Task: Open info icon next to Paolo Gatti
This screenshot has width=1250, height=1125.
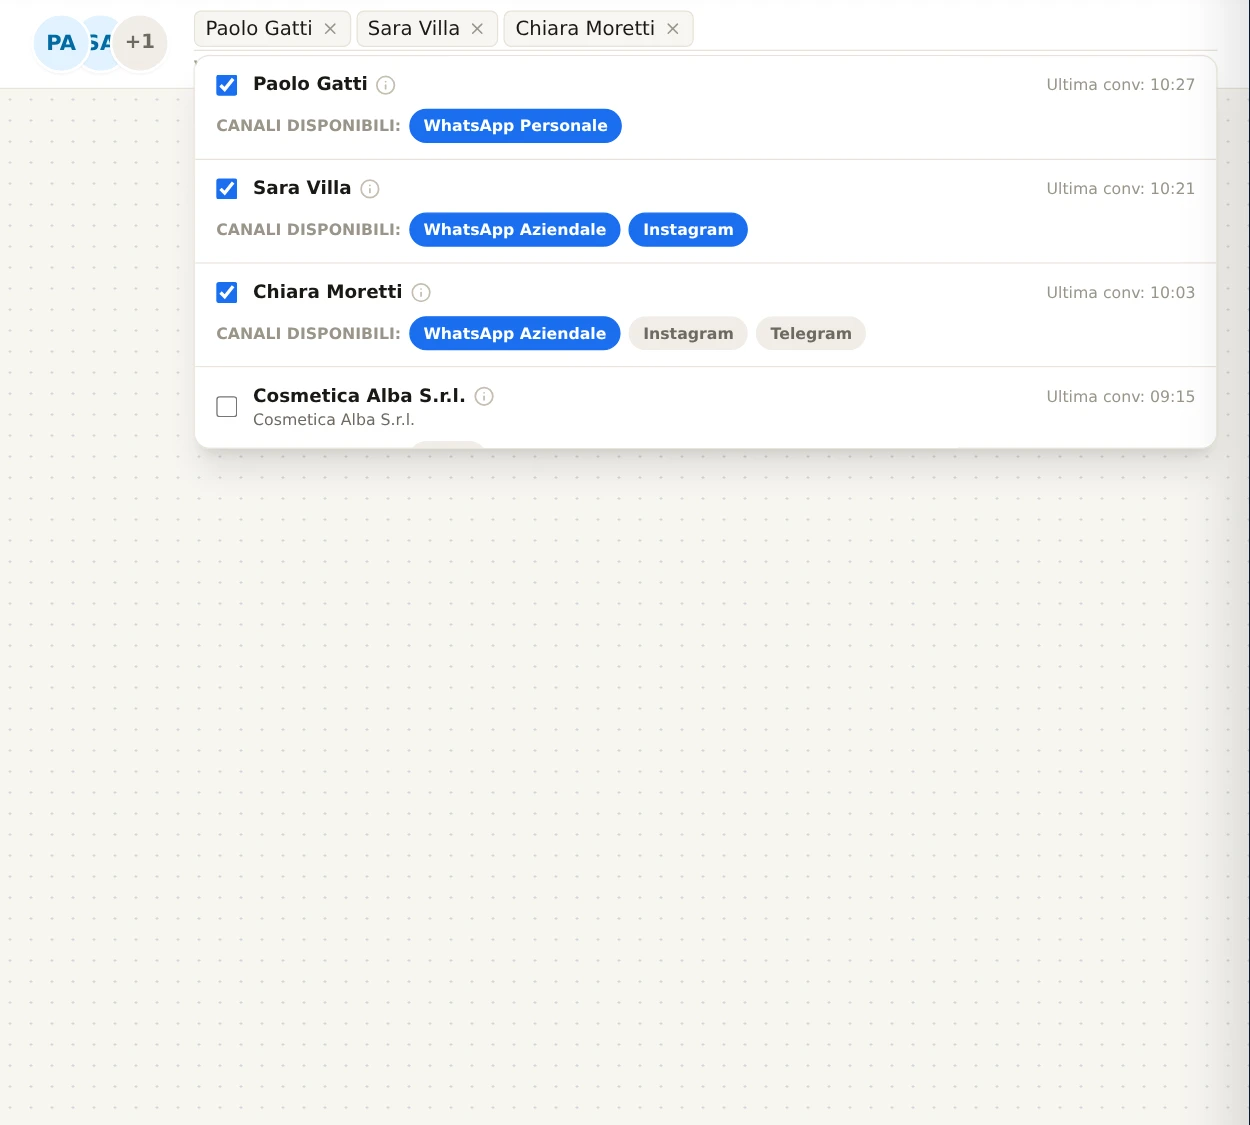Action: (x=386, y=85)
